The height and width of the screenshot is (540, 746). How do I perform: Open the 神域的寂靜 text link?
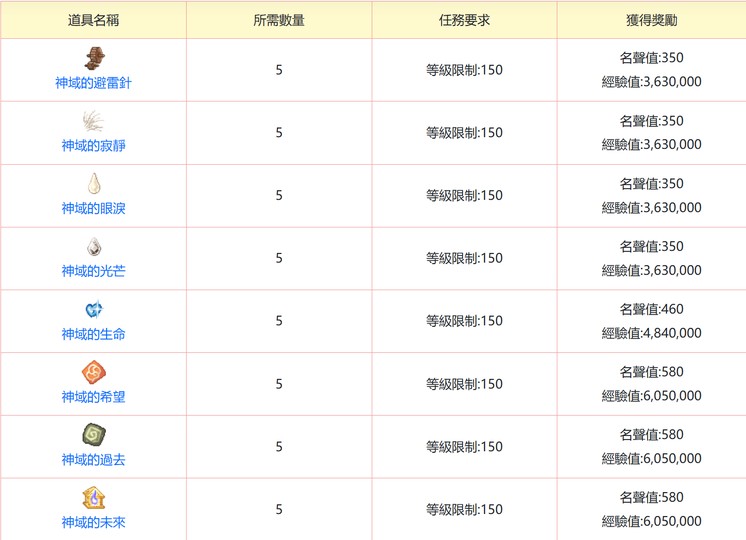[93, 146]
